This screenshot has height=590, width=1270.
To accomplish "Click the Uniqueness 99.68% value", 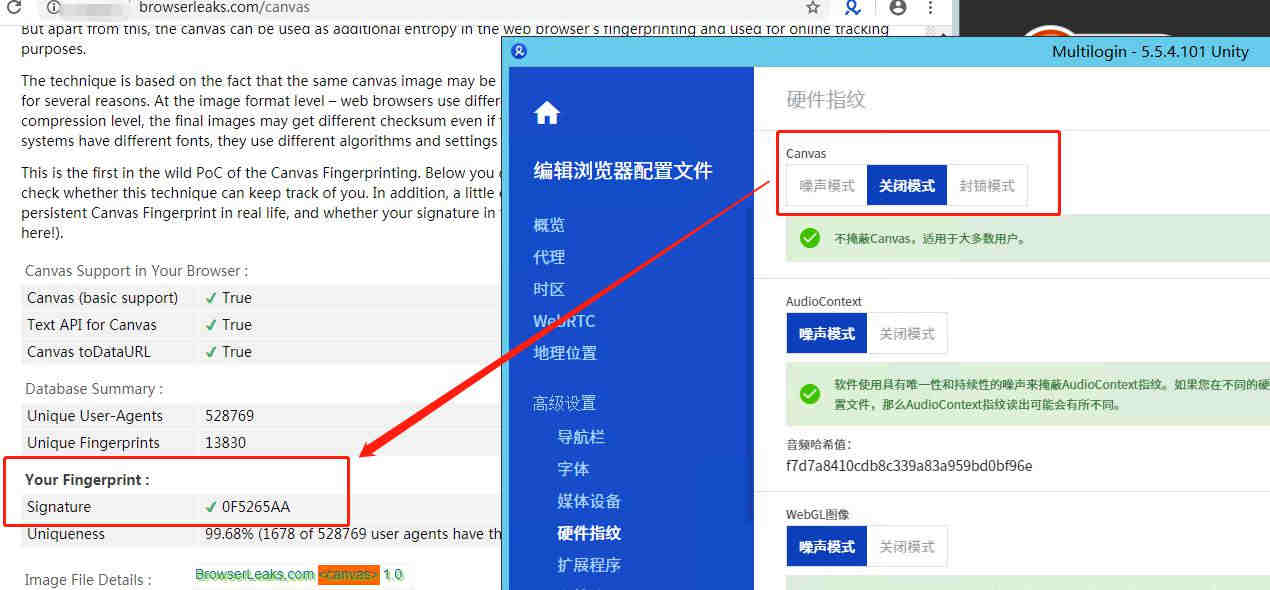I will click(x=353, y=534).
